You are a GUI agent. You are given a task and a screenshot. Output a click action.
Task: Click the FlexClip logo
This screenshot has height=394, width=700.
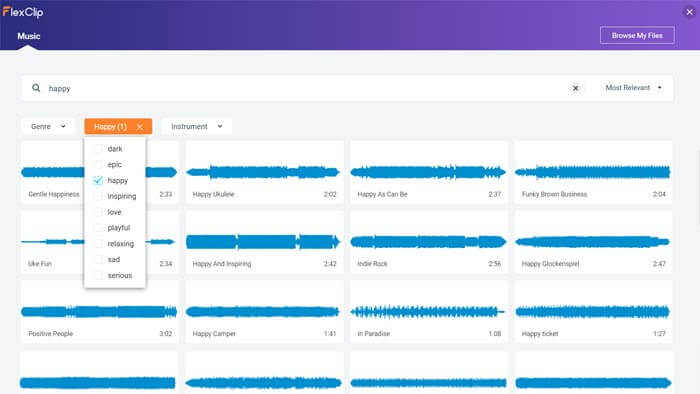(x=23, y=12)
